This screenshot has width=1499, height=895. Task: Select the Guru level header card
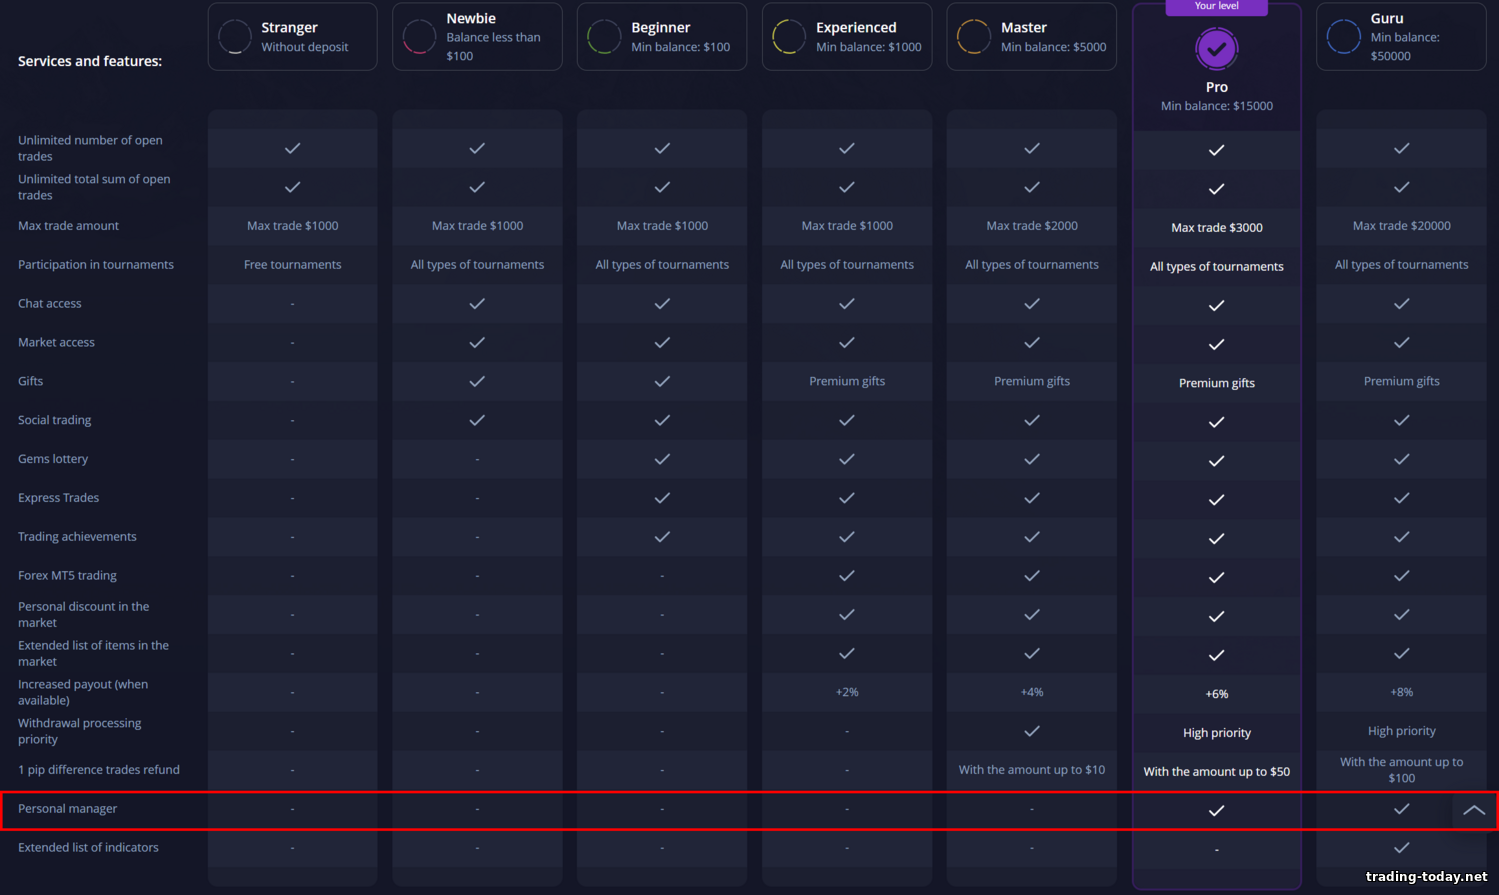(1400, 37)
